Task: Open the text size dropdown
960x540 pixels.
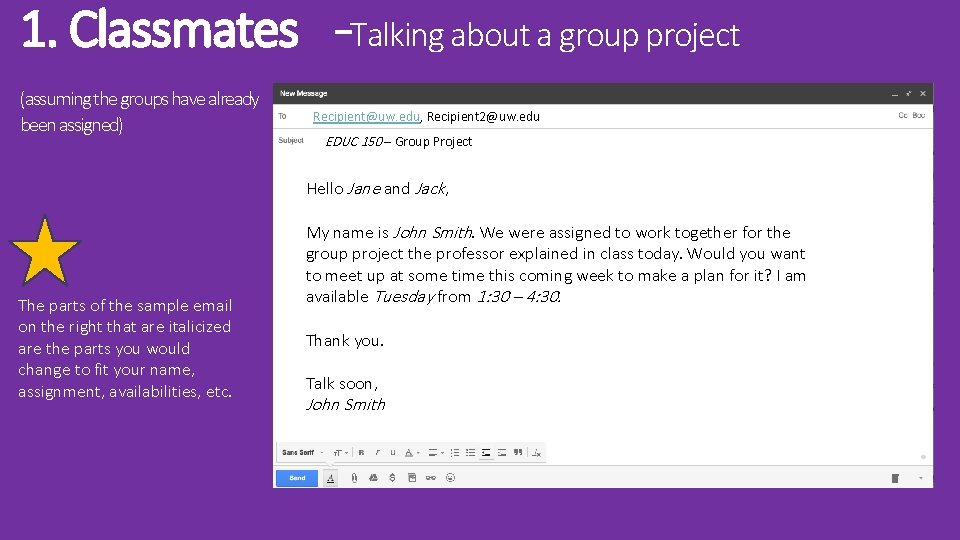Action: pos(340,453)
